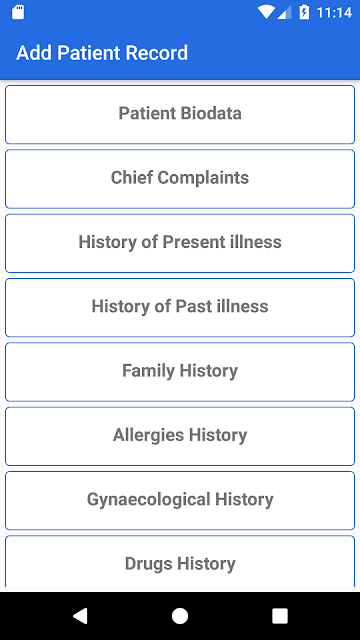Tap the word Biodata in first button

[211, 113]
